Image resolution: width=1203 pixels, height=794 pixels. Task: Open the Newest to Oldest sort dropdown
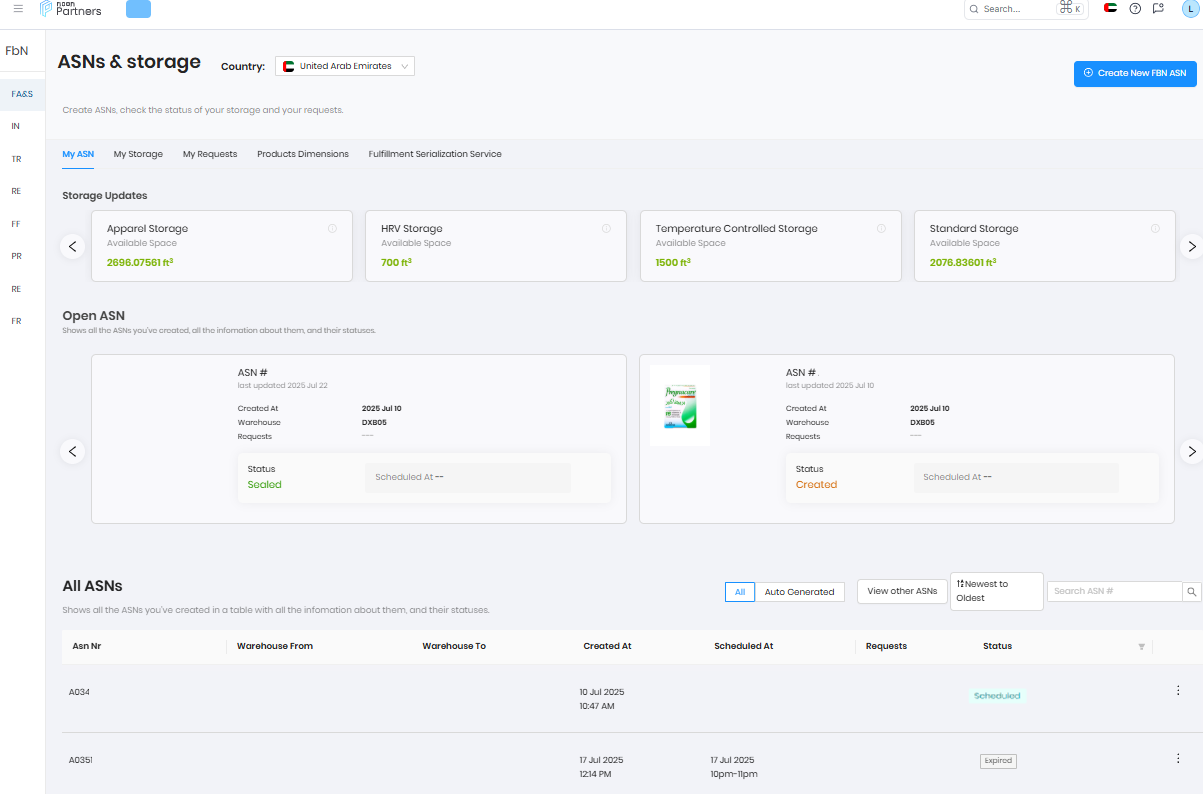point(996,591)
